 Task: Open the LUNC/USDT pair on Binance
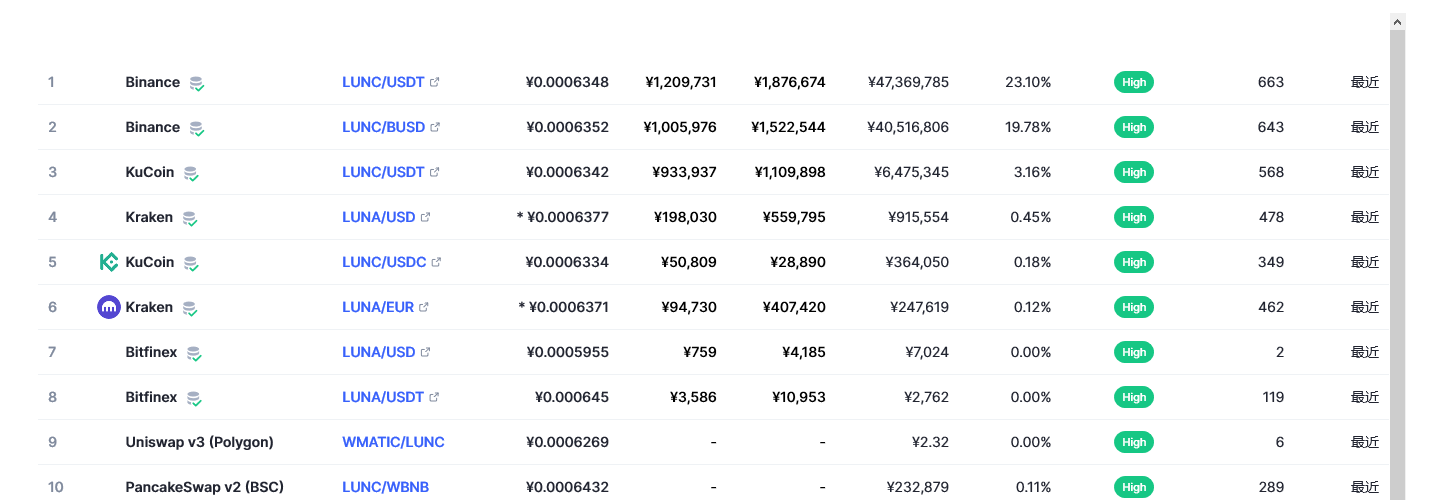(383, 82)
